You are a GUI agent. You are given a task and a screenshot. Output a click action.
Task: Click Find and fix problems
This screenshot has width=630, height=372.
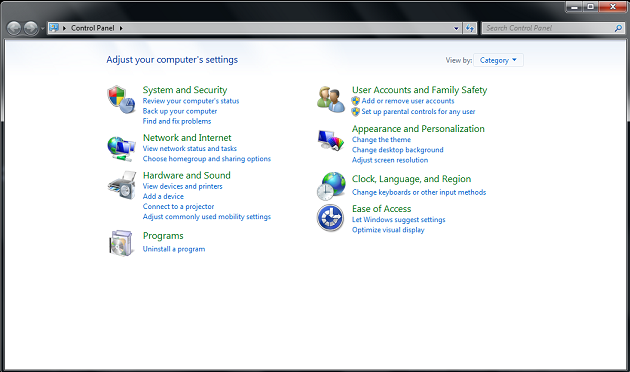pos(177,121)
